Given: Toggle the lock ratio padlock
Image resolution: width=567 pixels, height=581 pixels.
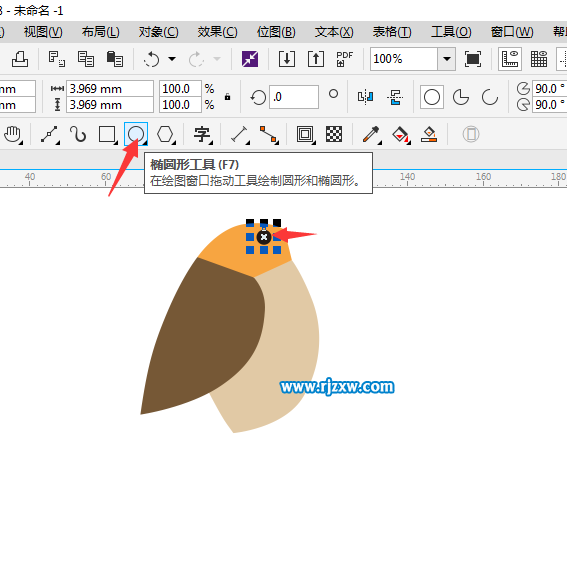Looking at the screenshot, I should tap(228, 97).
